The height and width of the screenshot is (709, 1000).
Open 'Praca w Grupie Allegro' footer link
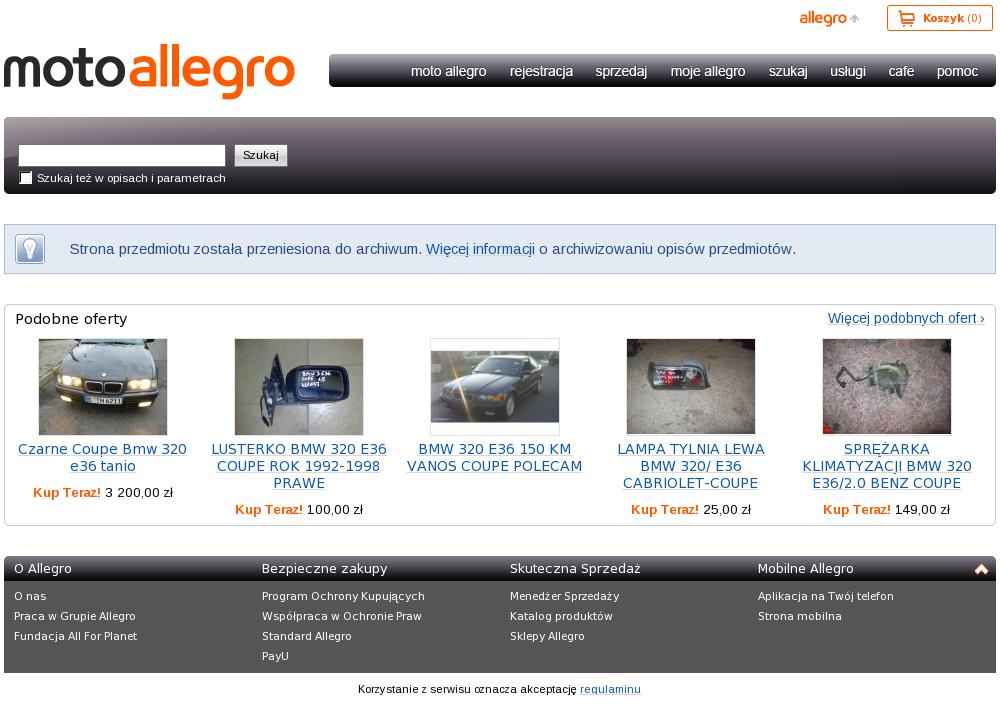[75, 616]
